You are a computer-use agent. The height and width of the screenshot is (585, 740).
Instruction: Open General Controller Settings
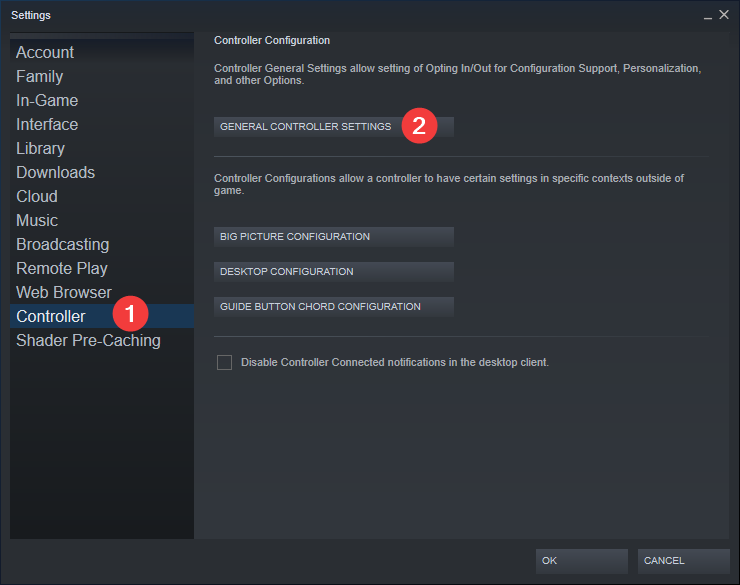(x=306, y=127)
